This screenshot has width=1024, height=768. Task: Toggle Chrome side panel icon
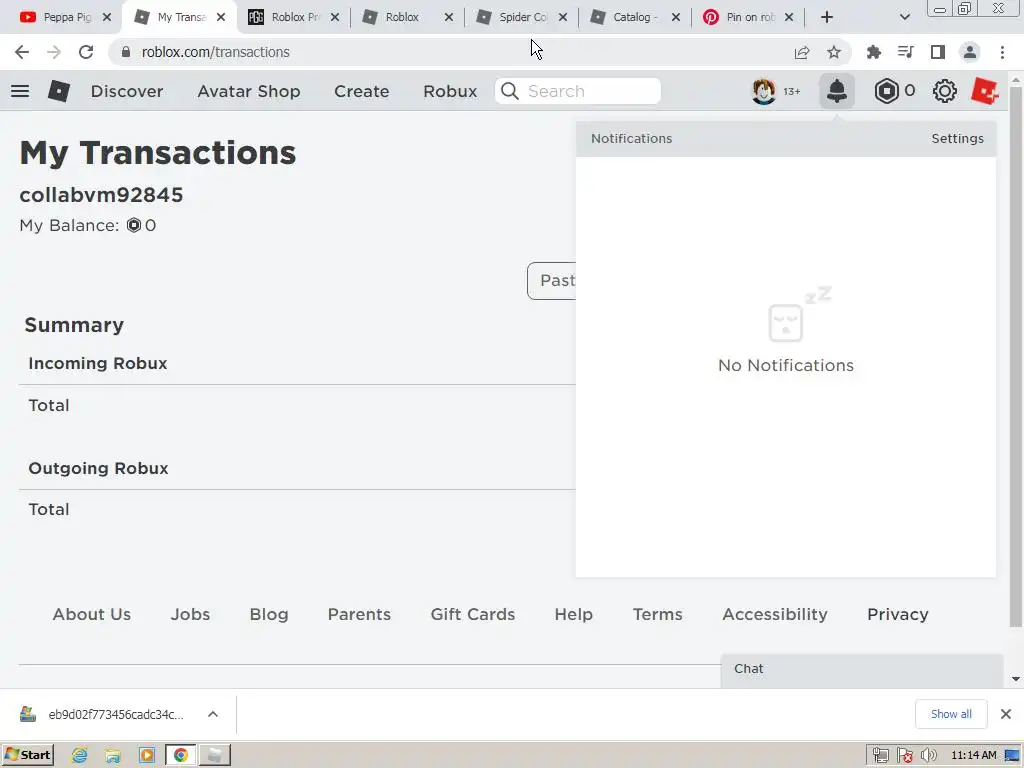click(938, 52)
